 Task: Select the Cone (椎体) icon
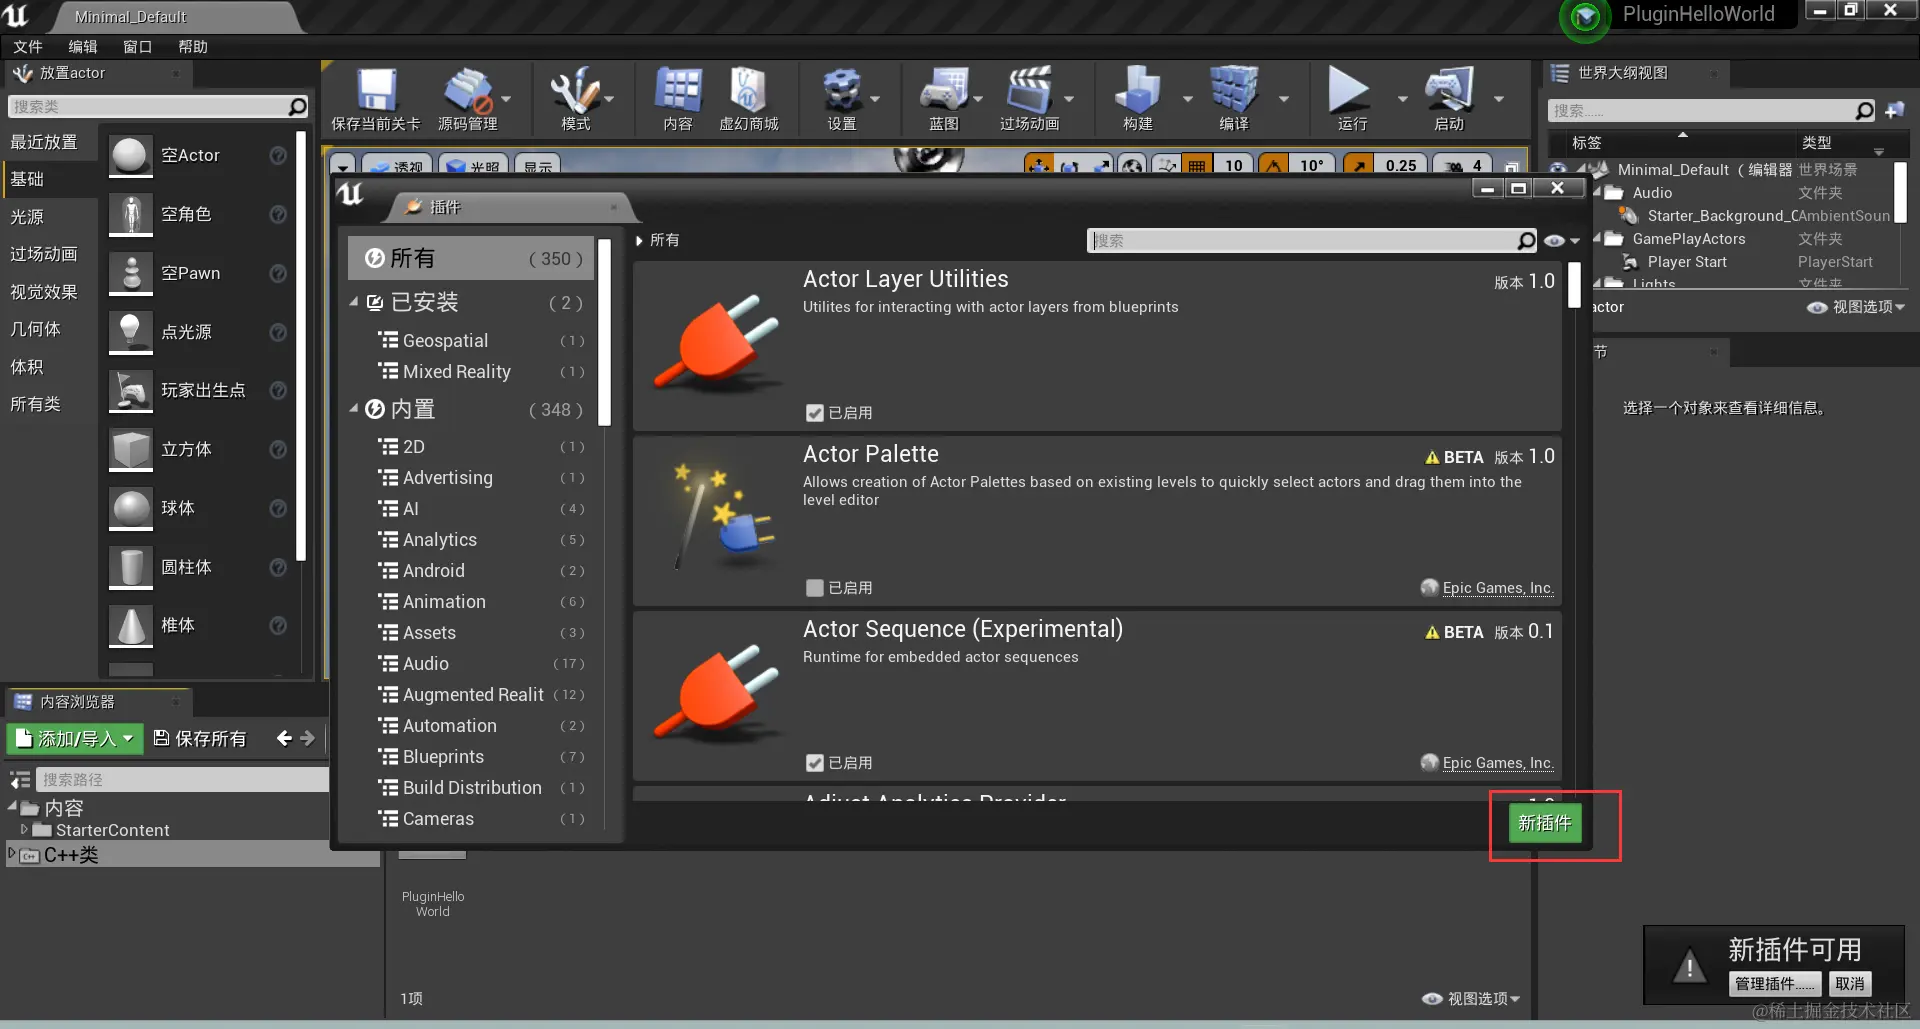pyautogui.click(x=131, y=626)
